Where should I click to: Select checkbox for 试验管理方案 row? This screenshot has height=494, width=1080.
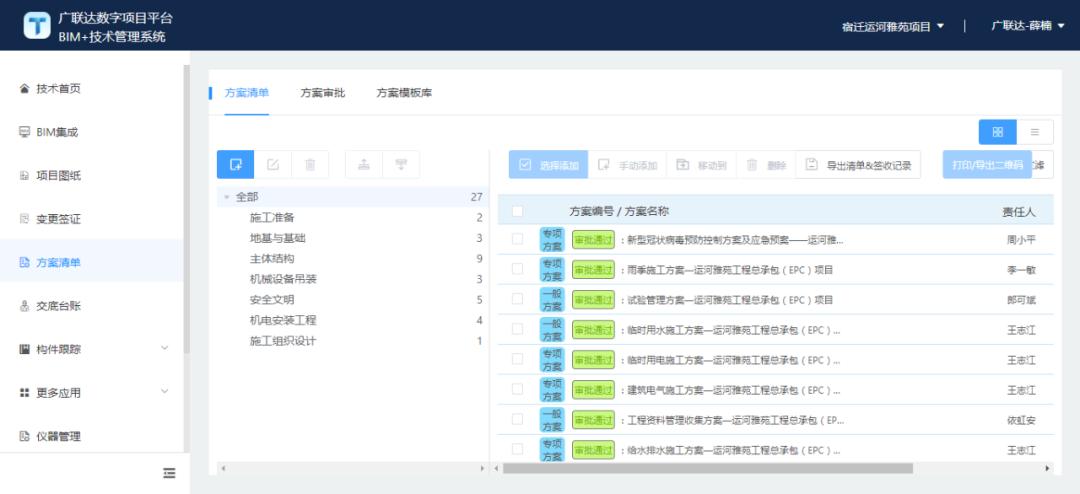(517, 299)
